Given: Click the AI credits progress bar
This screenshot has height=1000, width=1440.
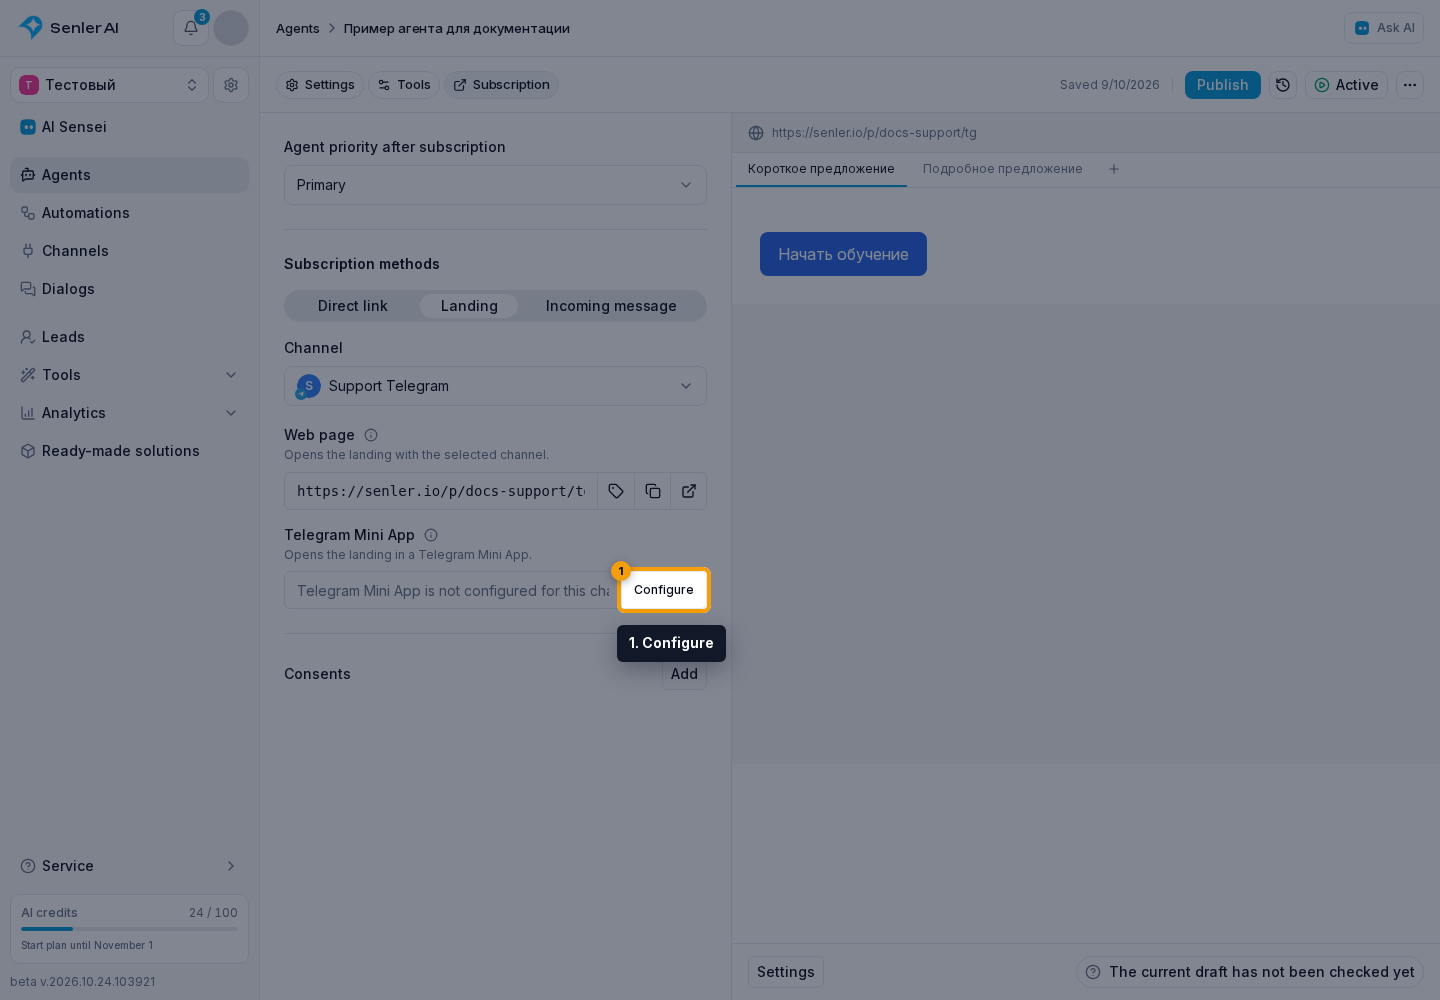Looking at the screenshot, I should point(129,929).
